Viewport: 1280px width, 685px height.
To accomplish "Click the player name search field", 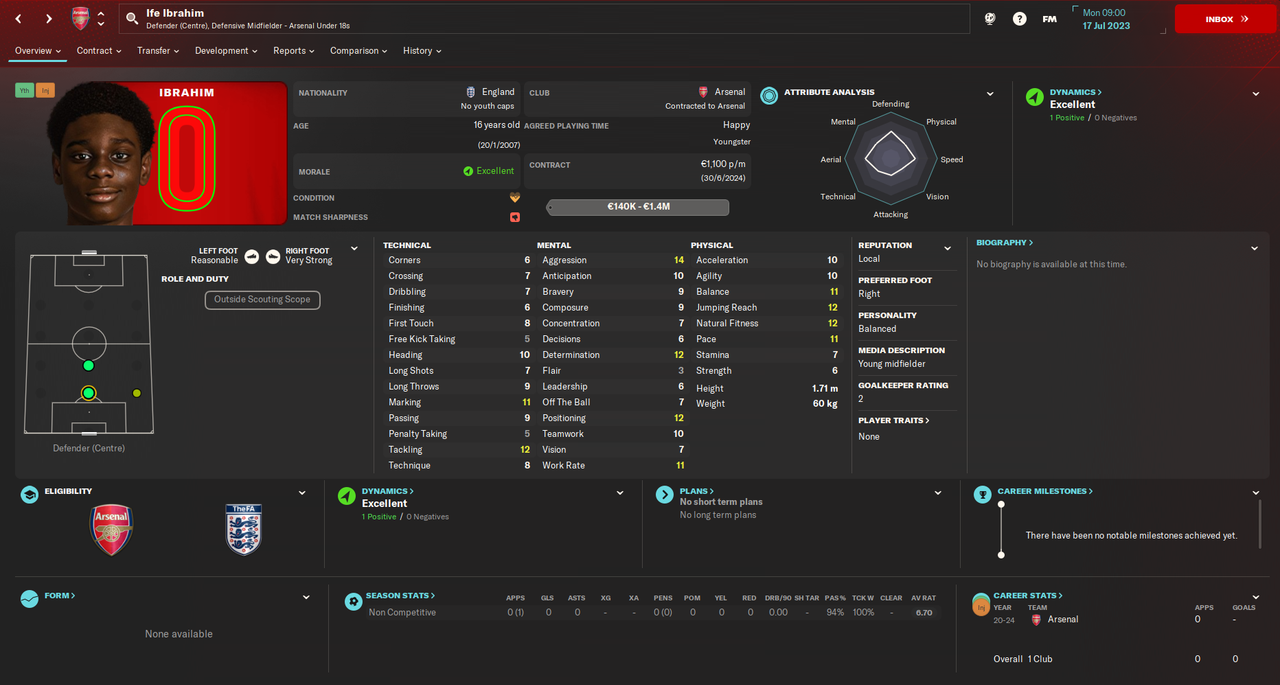I will [x=543, y=19].
